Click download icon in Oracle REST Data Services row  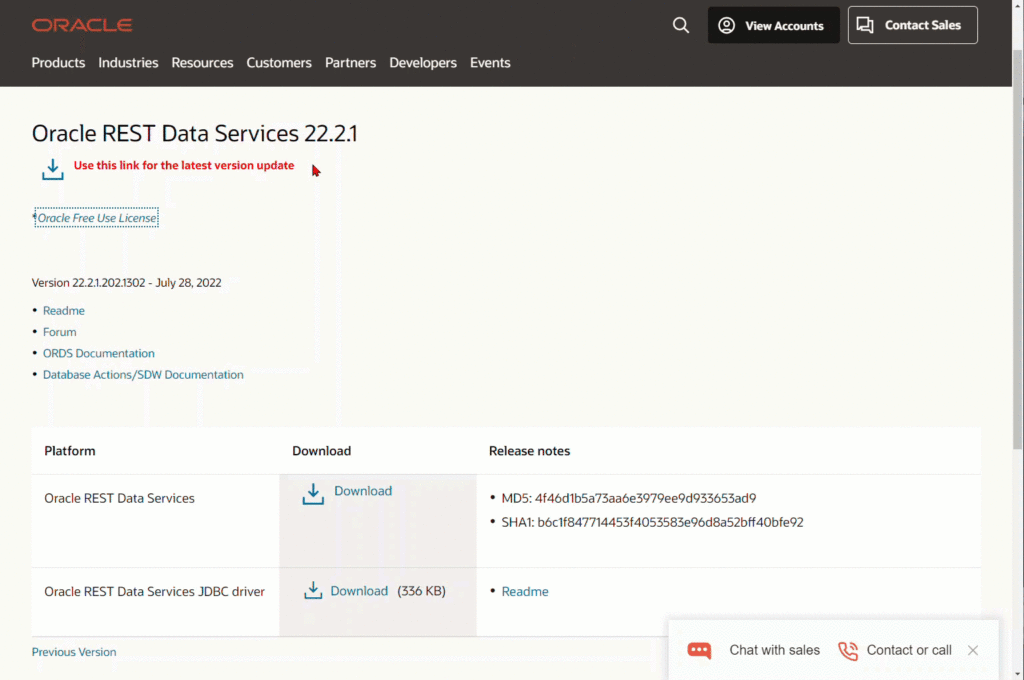313,493
